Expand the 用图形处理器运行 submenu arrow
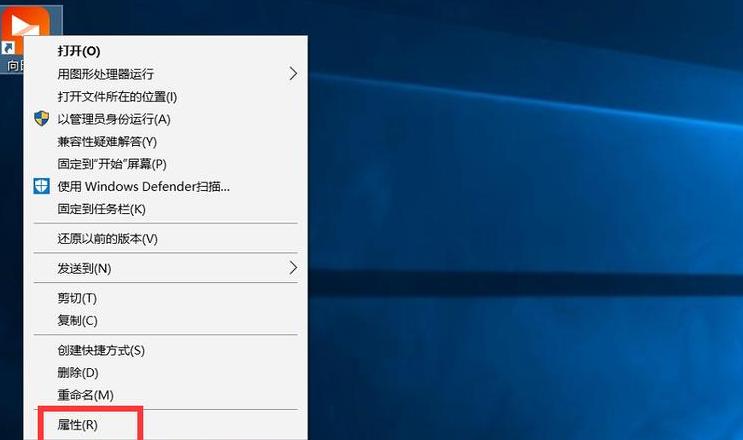 coord(293,73)
